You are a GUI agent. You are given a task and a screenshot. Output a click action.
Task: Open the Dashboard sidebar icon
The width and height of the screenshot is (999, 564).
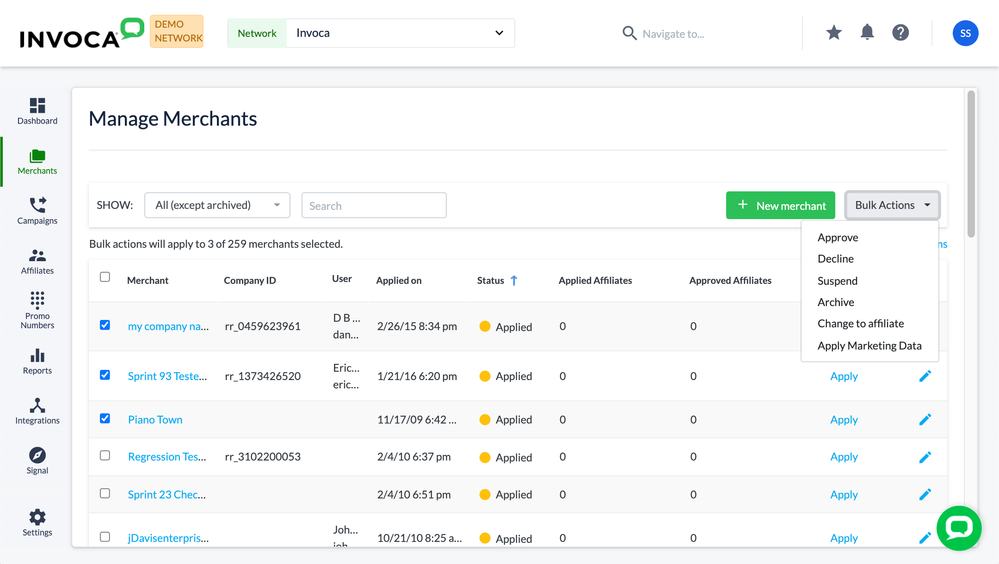37,111
